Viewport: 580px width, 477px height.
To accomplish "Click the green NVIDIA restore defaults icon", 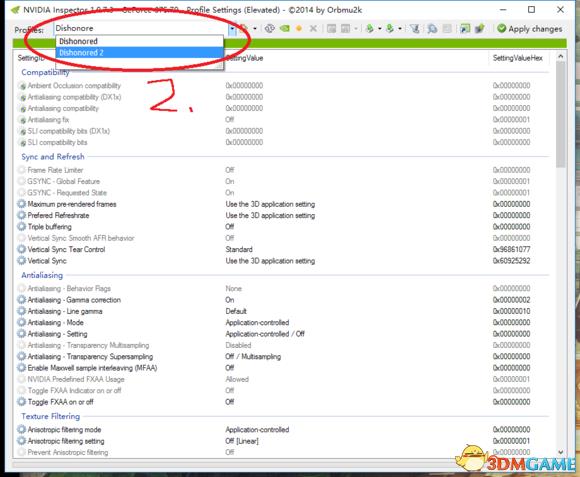I will click(x=284, y=28).
